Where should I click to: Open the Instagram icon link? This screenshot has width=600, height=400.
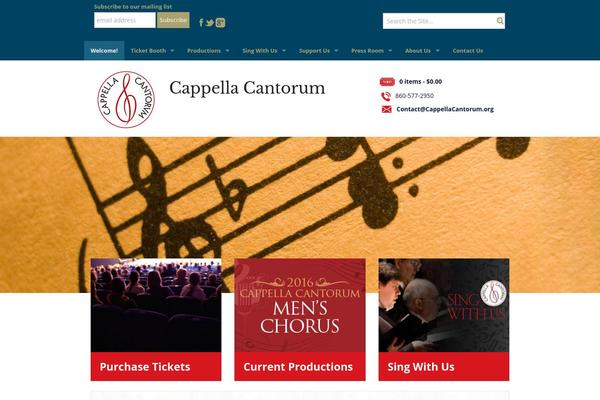coord(220,23)
